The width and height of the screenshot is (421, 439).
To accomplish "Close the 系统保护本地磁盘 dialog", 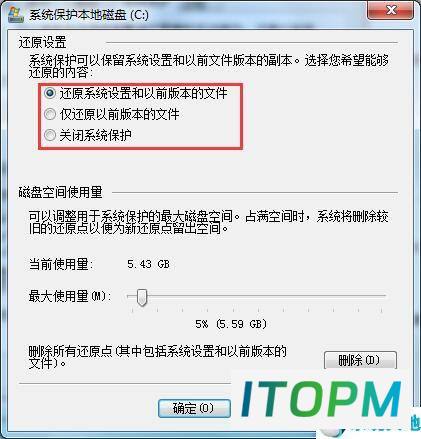I will click(391, 10).
